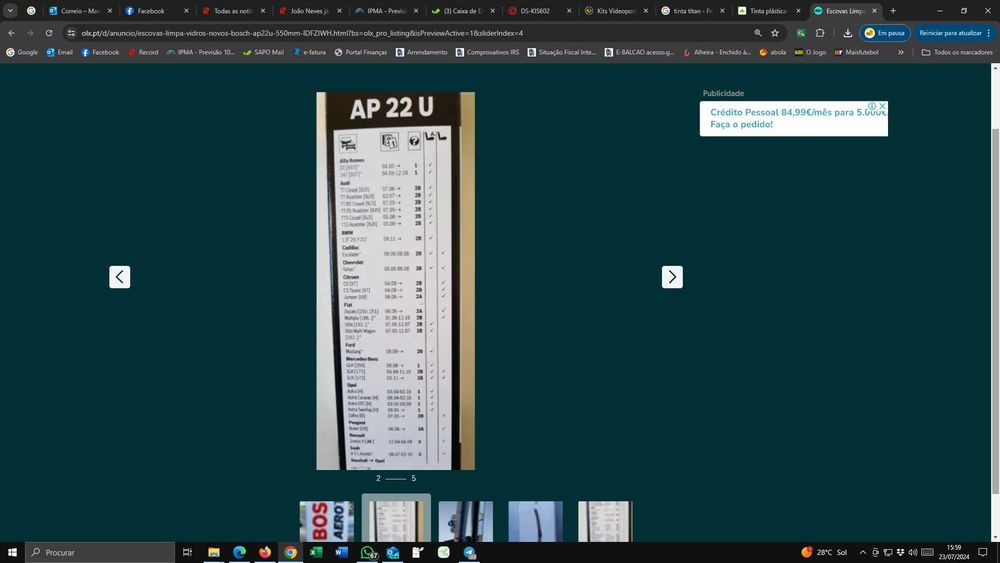
Task: Open Telegram from the taskbar
Action: (469, 552)
